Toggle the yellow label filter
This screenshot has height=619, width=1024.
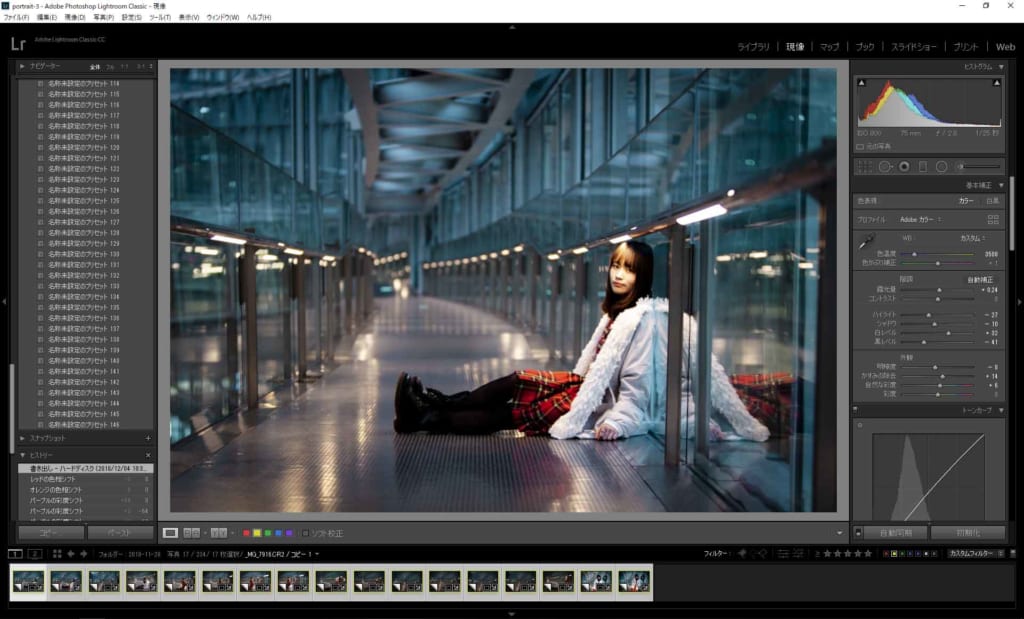tap(894, 554)
